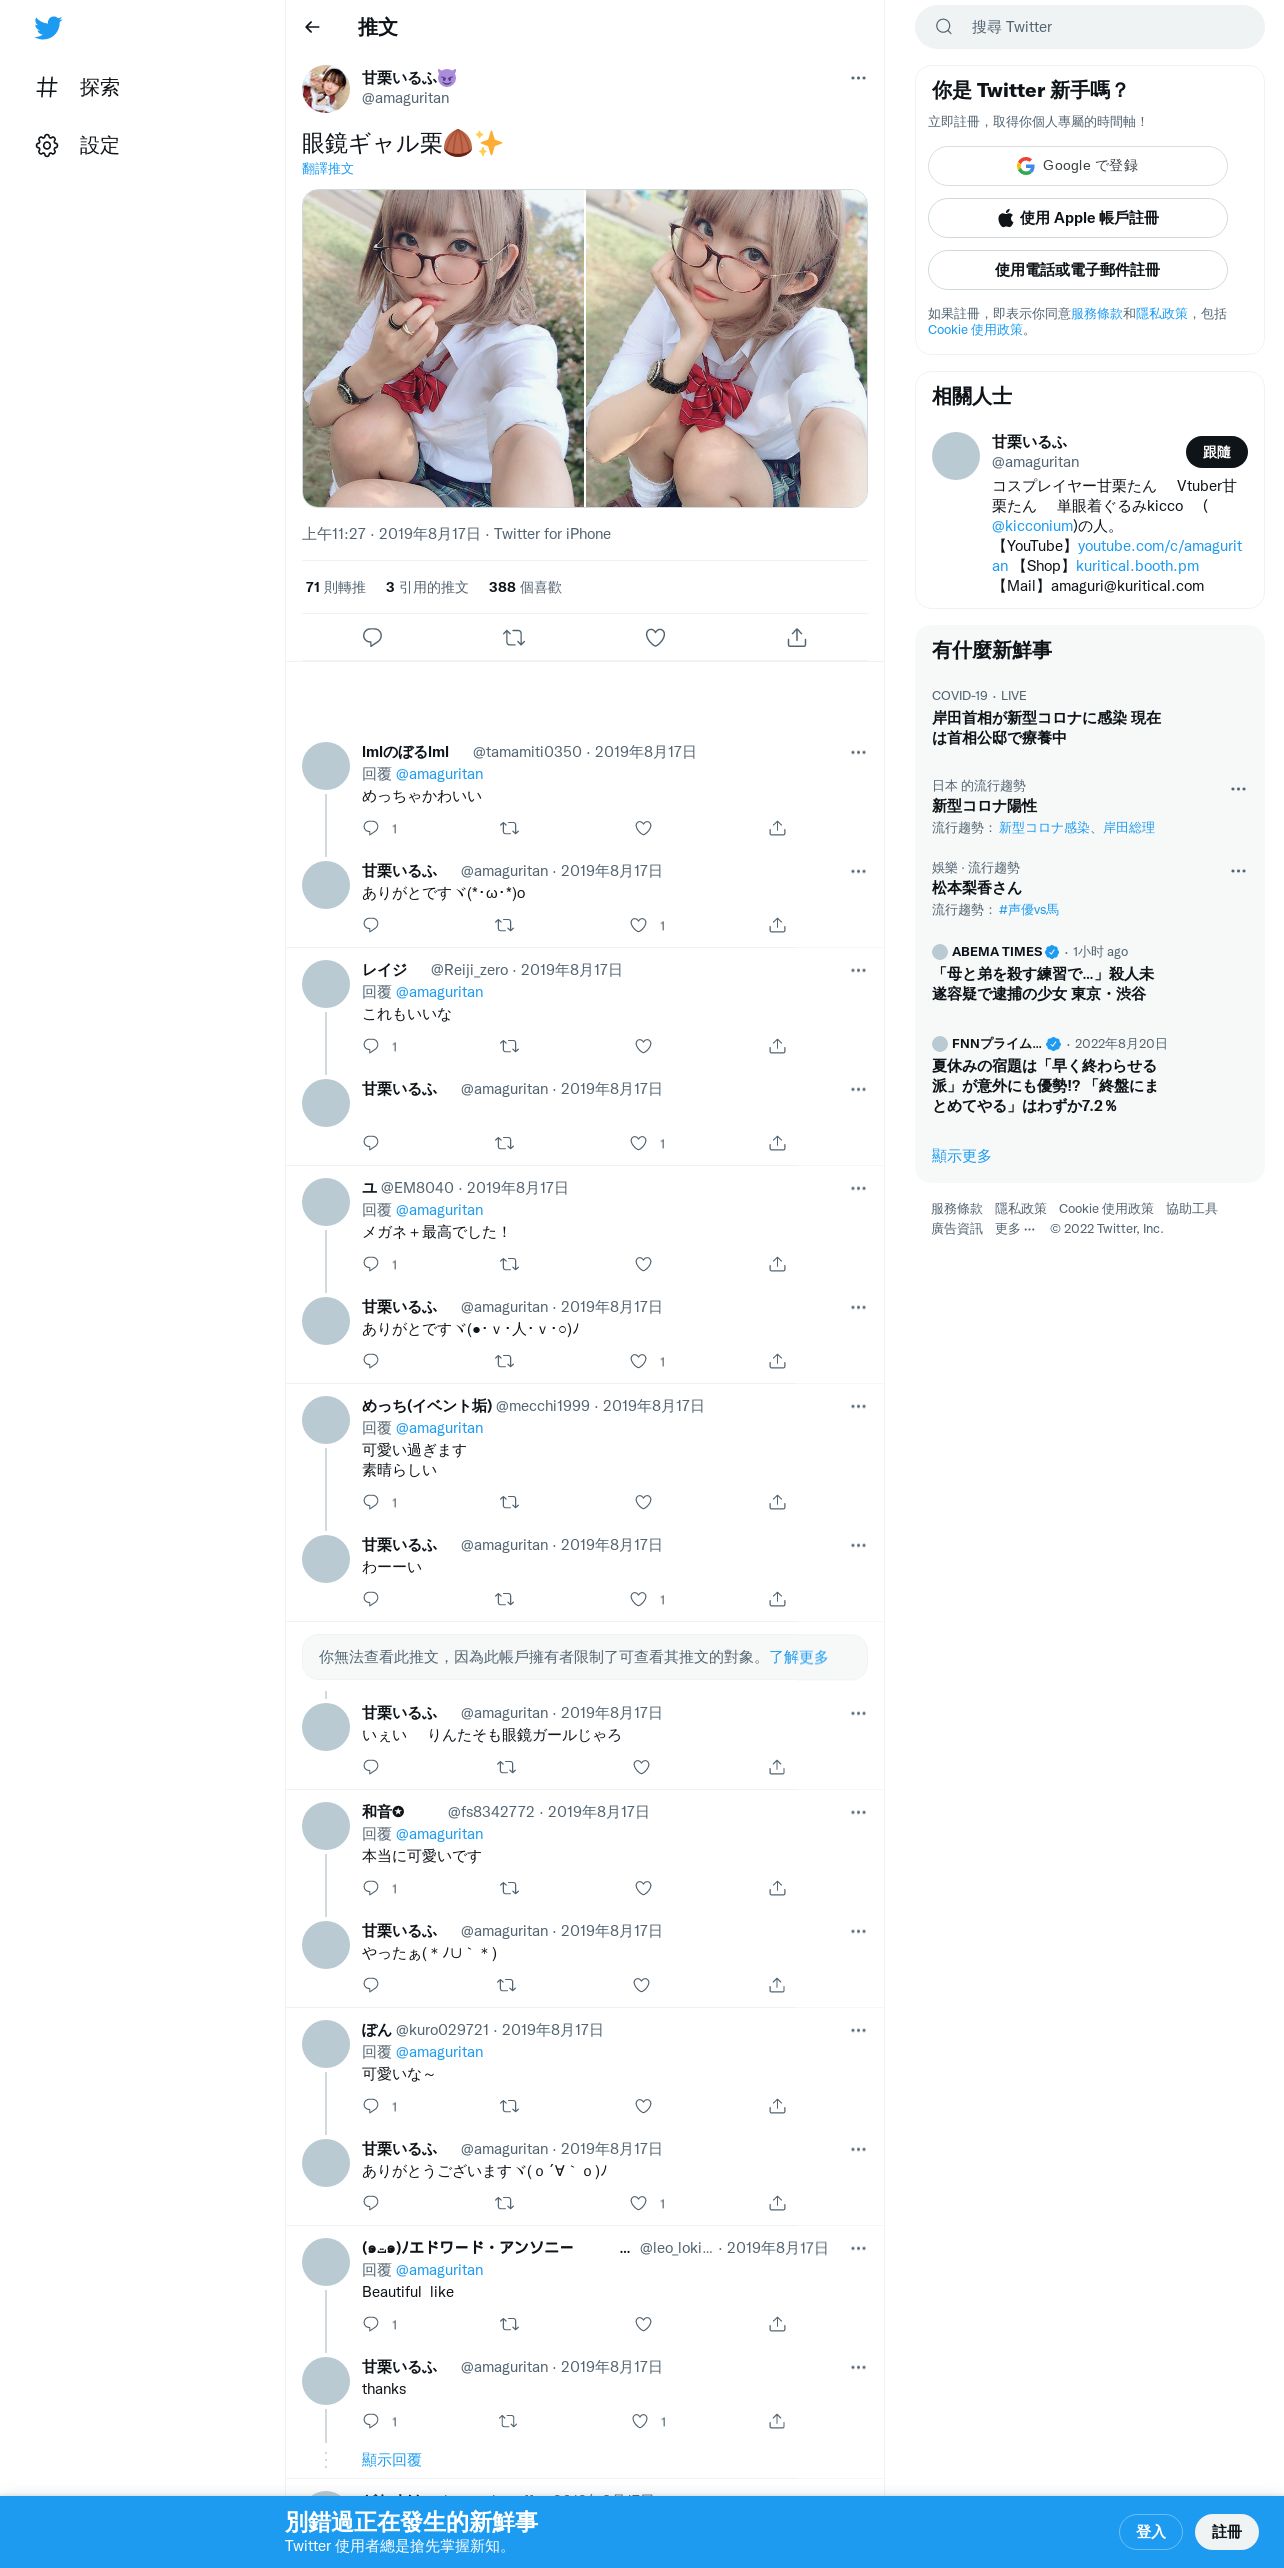
Task: Open more options on the main tweet
Action: tap(858, 78)
